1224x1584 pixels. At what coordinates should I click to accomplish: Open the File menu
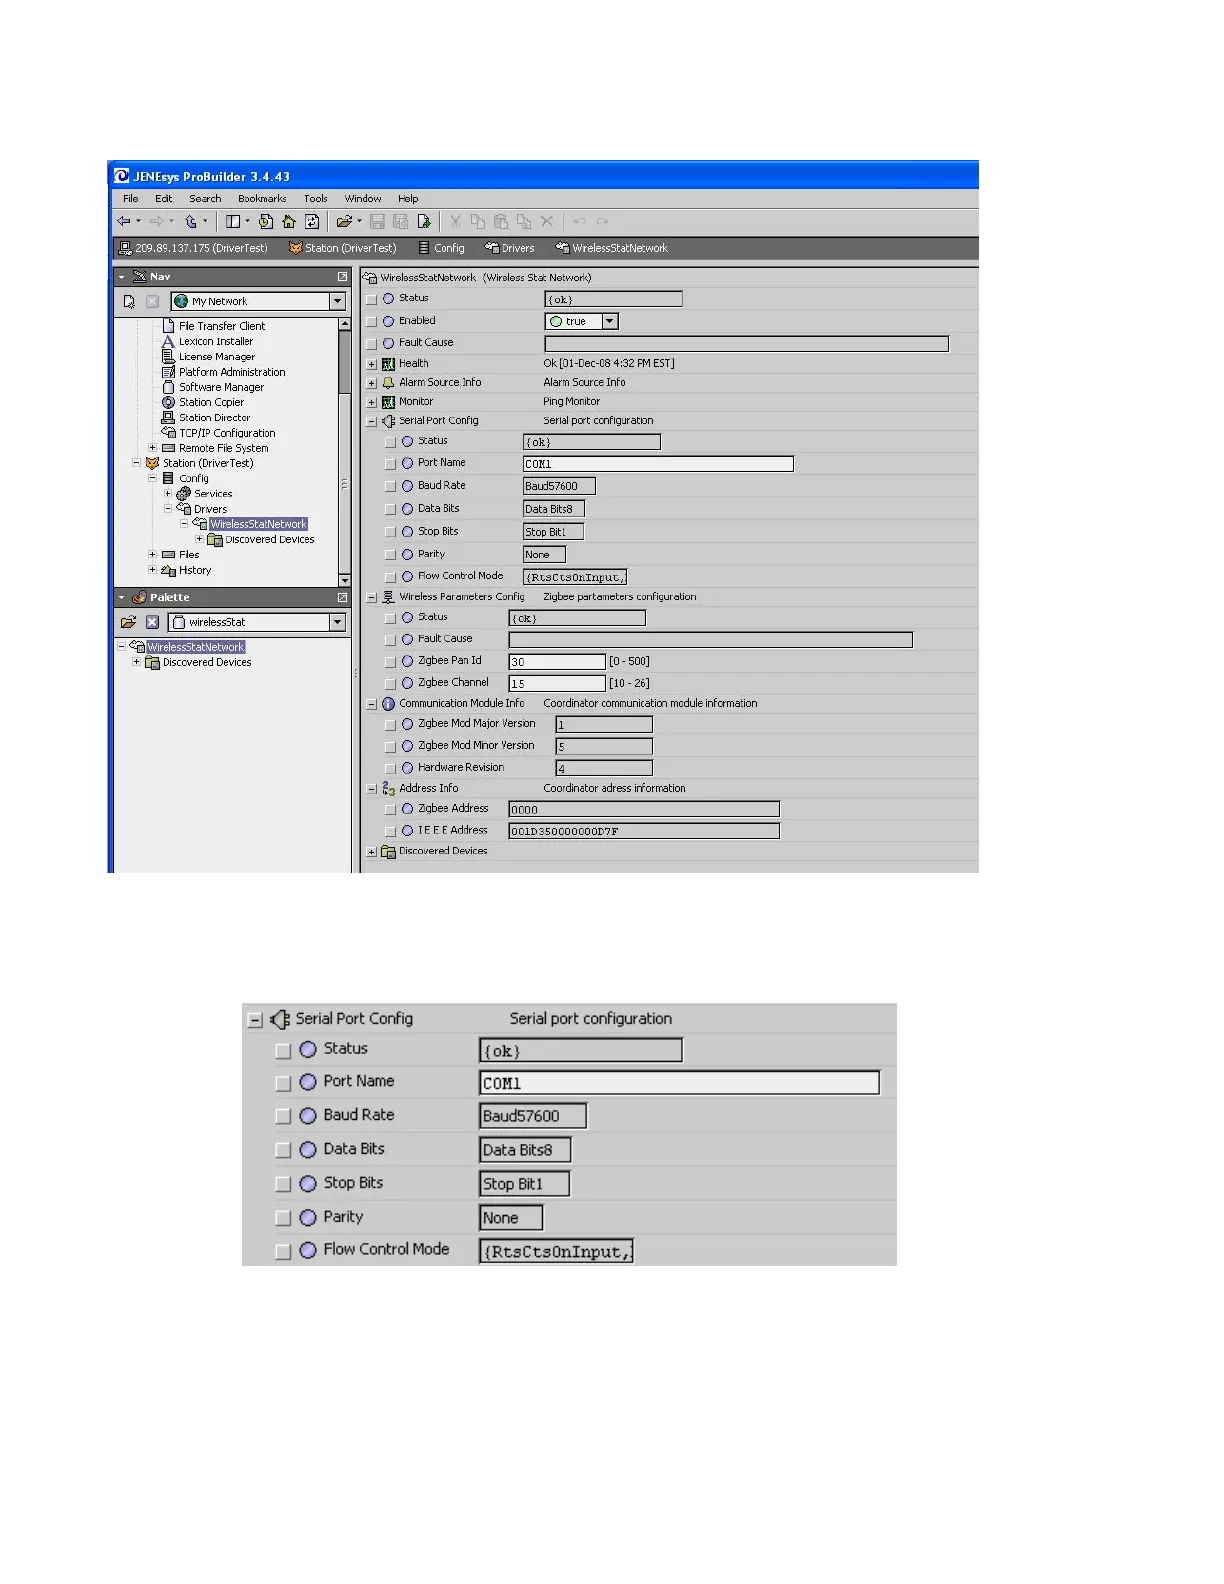pos(131,199)
